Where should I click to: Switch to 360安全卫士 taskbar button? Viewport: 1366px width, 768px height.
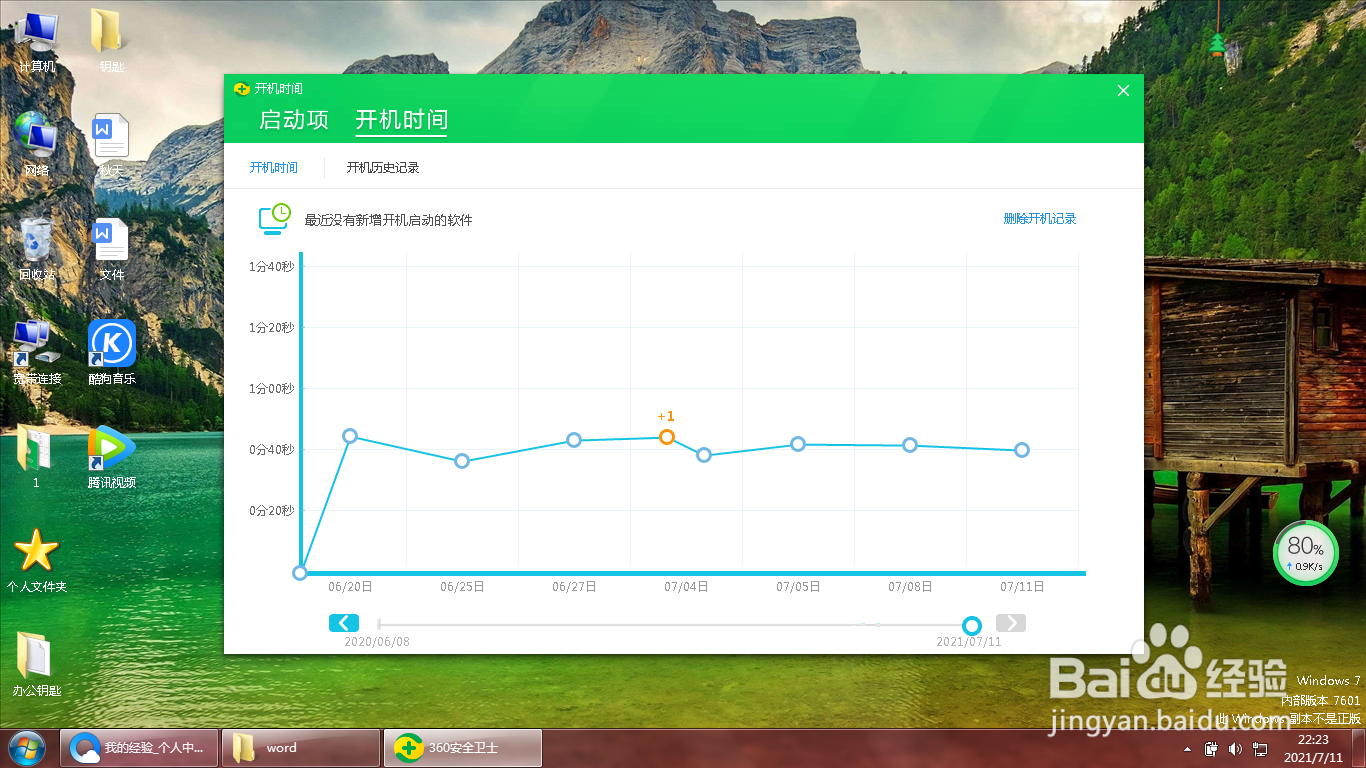coord(463,748)
